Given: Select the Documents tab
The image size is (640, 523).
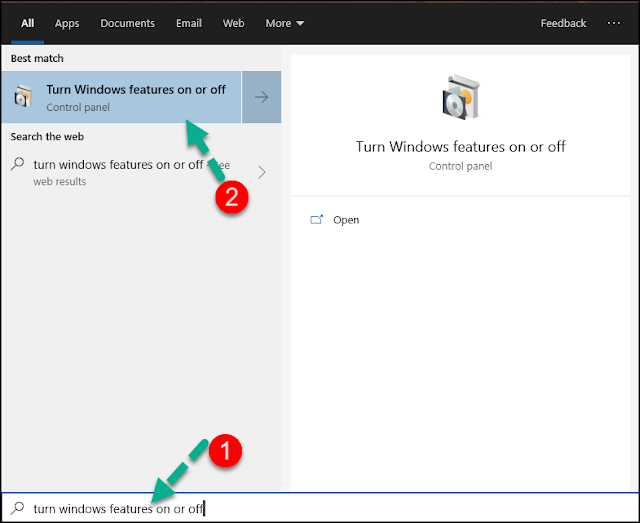Looking at the screenshot, I should tap(127, 23).
